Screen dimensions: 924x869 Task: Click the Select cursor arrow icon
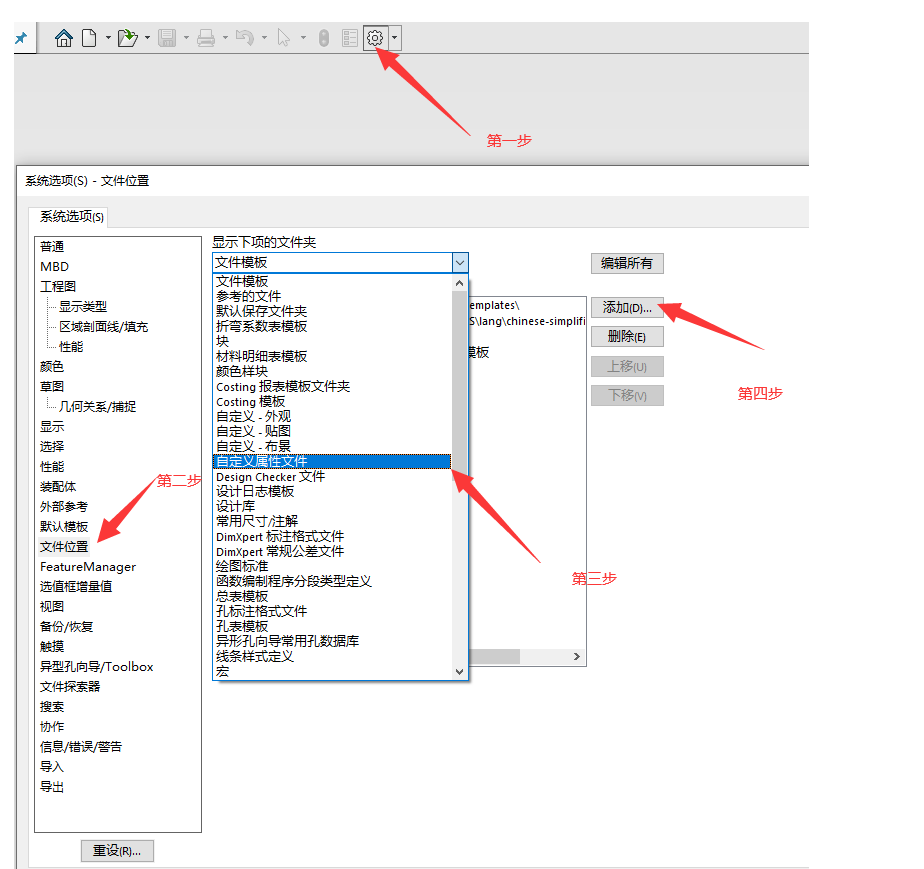pyautogui.click(x=284, y=38)
